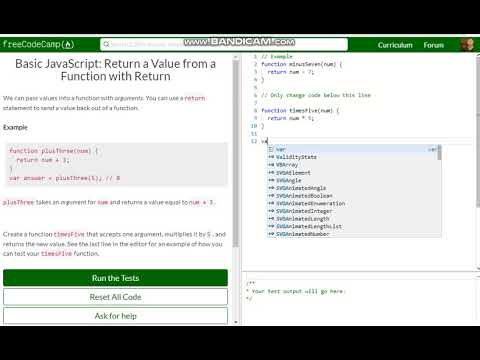Click the 'function plusThree(num)' example line

coord(54,151)
